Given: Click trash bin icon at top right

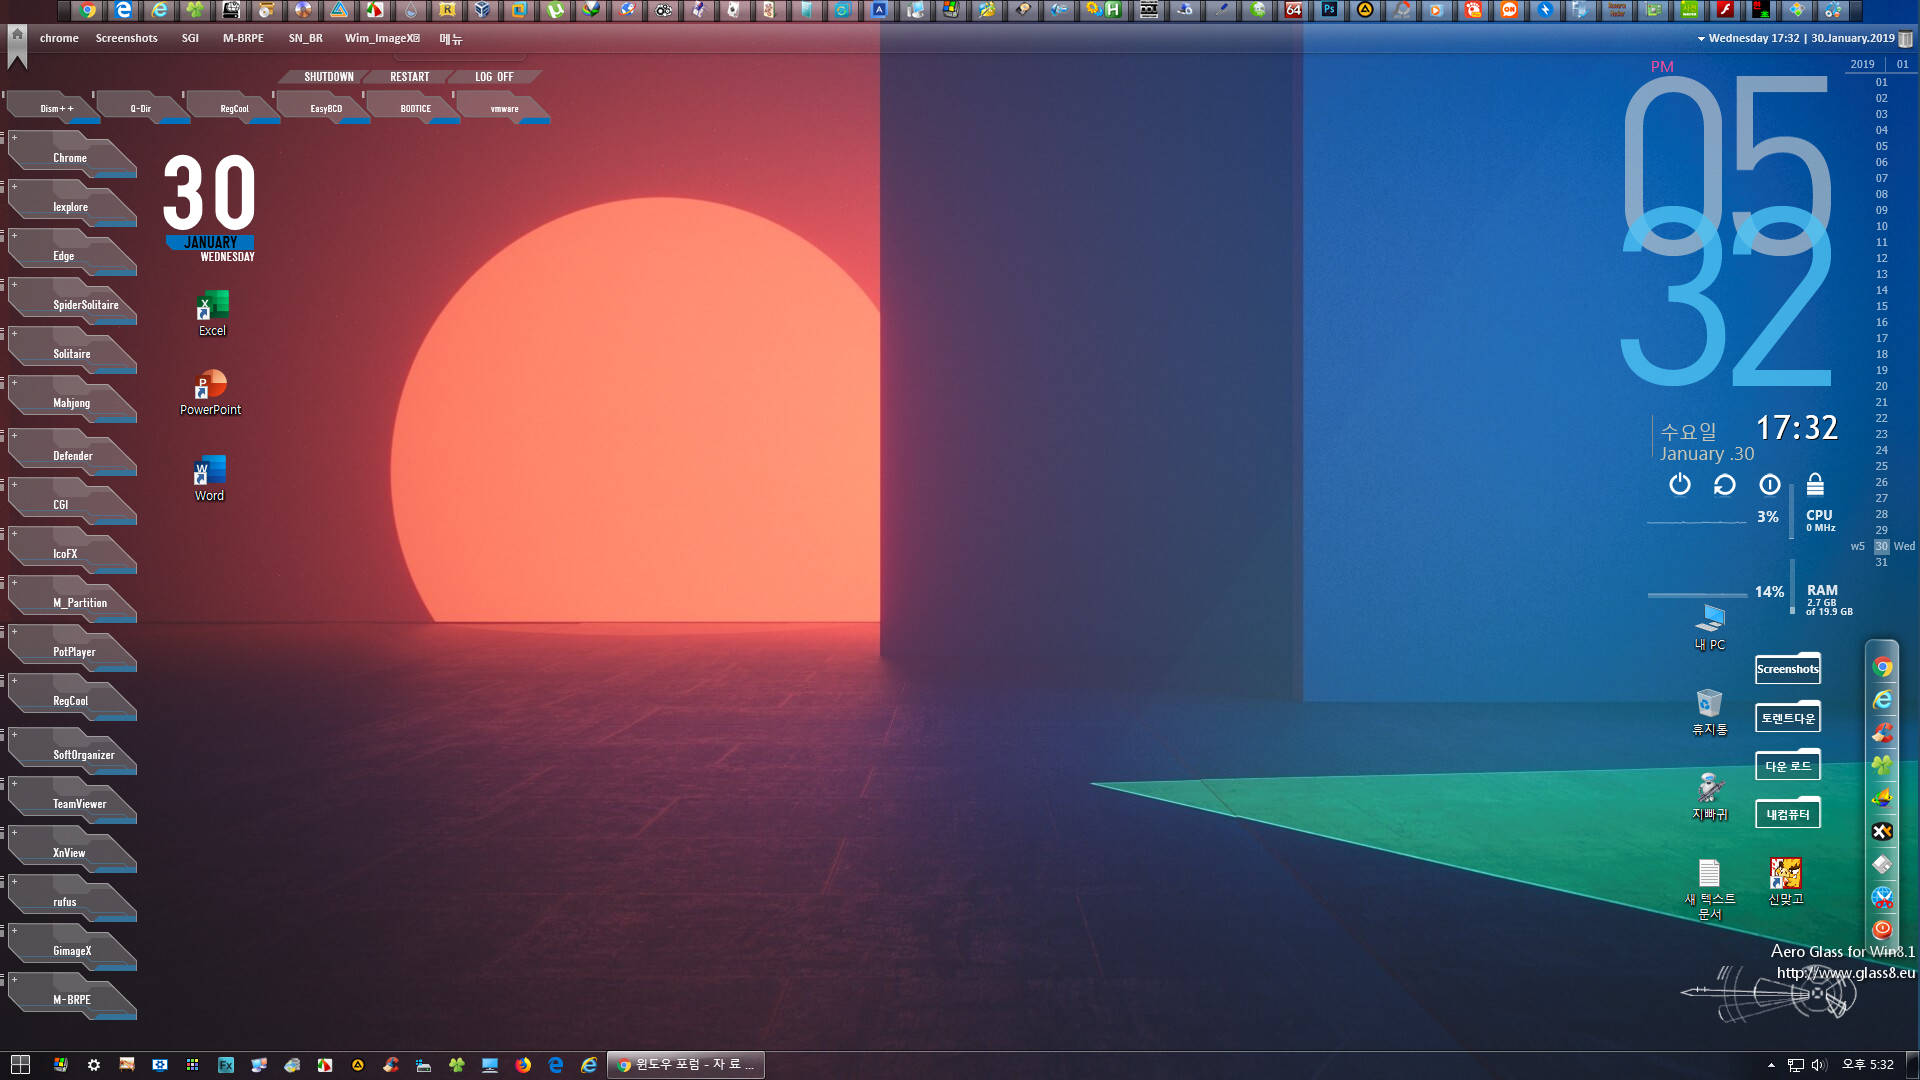Looking at the screenshot, I should pyautogui.click(x=1906, y=39).
